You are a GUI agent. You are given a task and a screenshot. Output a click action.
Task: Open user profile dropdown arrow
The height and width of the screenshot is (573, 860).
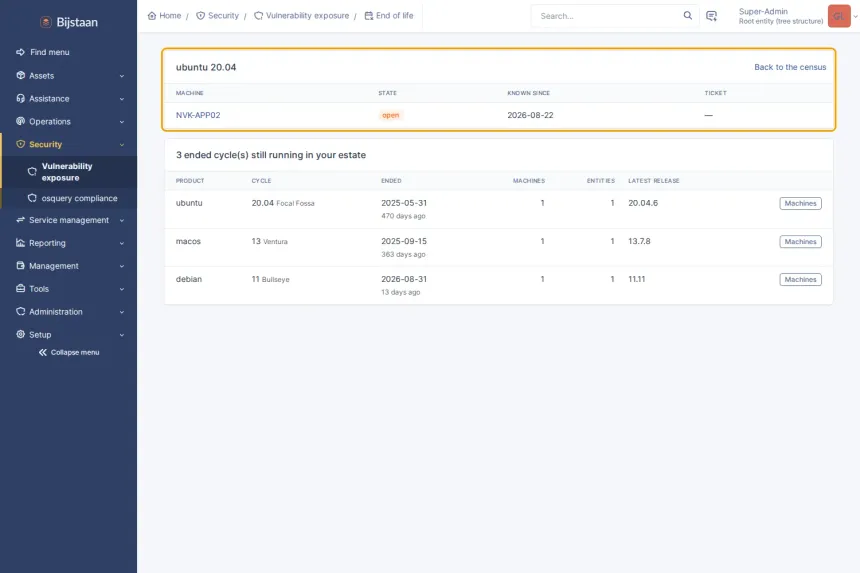pyautogui.click(x=855, y=16)
